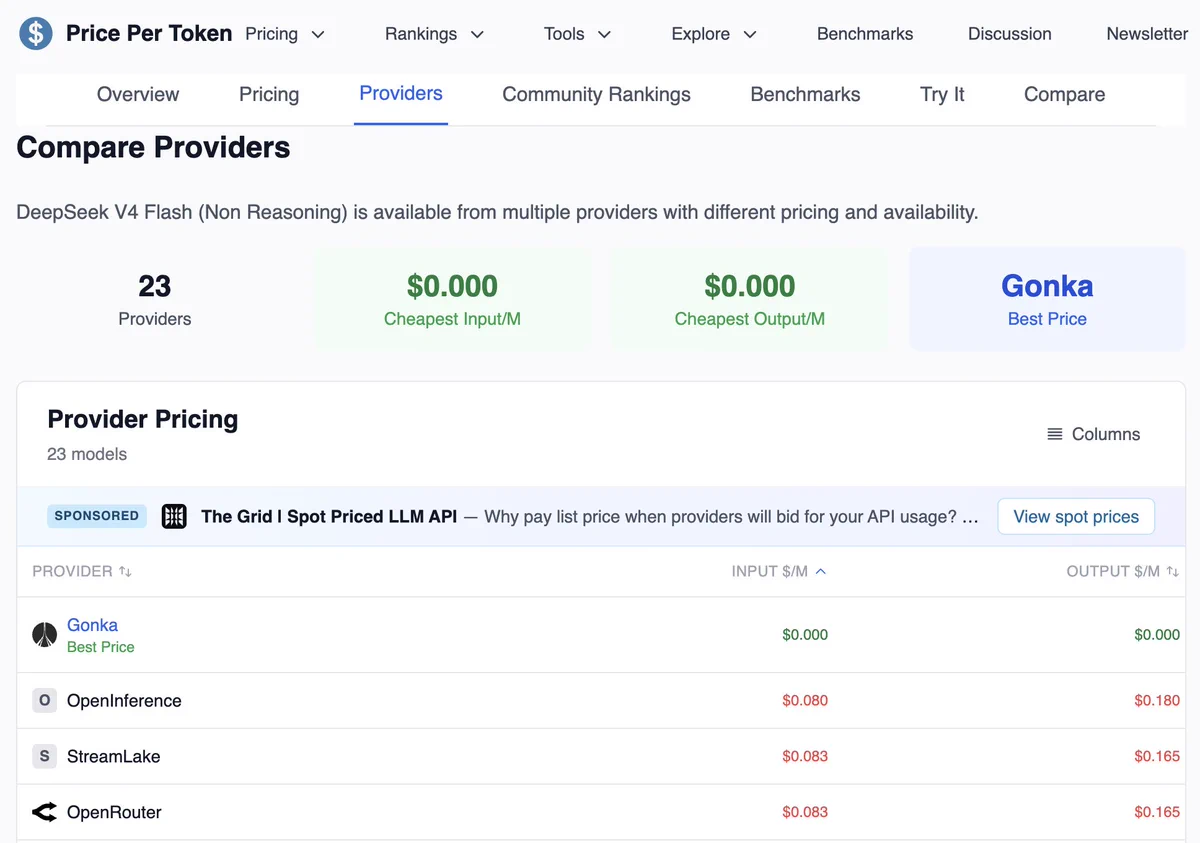1200x843 pixels.
Task: Go to Benchmarks in the top navigation
Action: [865, 34]
